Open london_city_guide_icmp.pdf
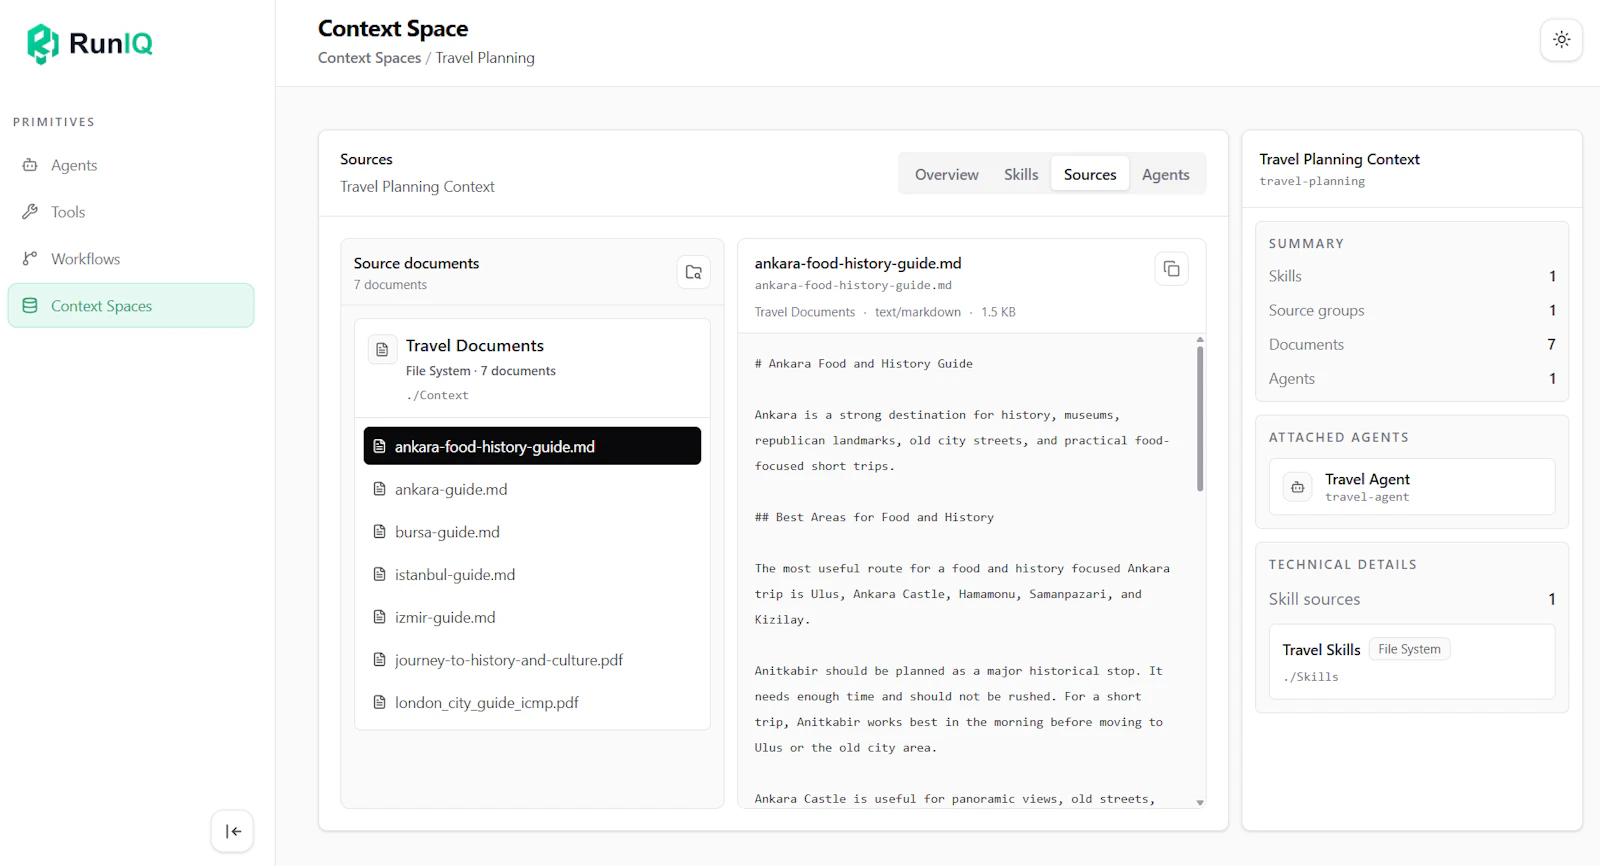1600x866 pixels. [x=532, y=703]
